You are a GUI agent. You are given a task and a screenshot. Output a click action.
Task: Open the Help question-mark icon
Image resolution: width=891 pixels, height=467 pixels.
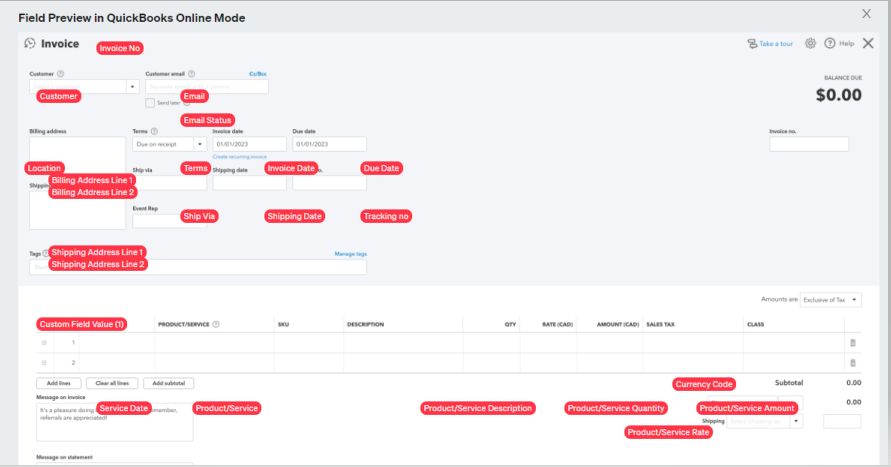tap(830, 43)
